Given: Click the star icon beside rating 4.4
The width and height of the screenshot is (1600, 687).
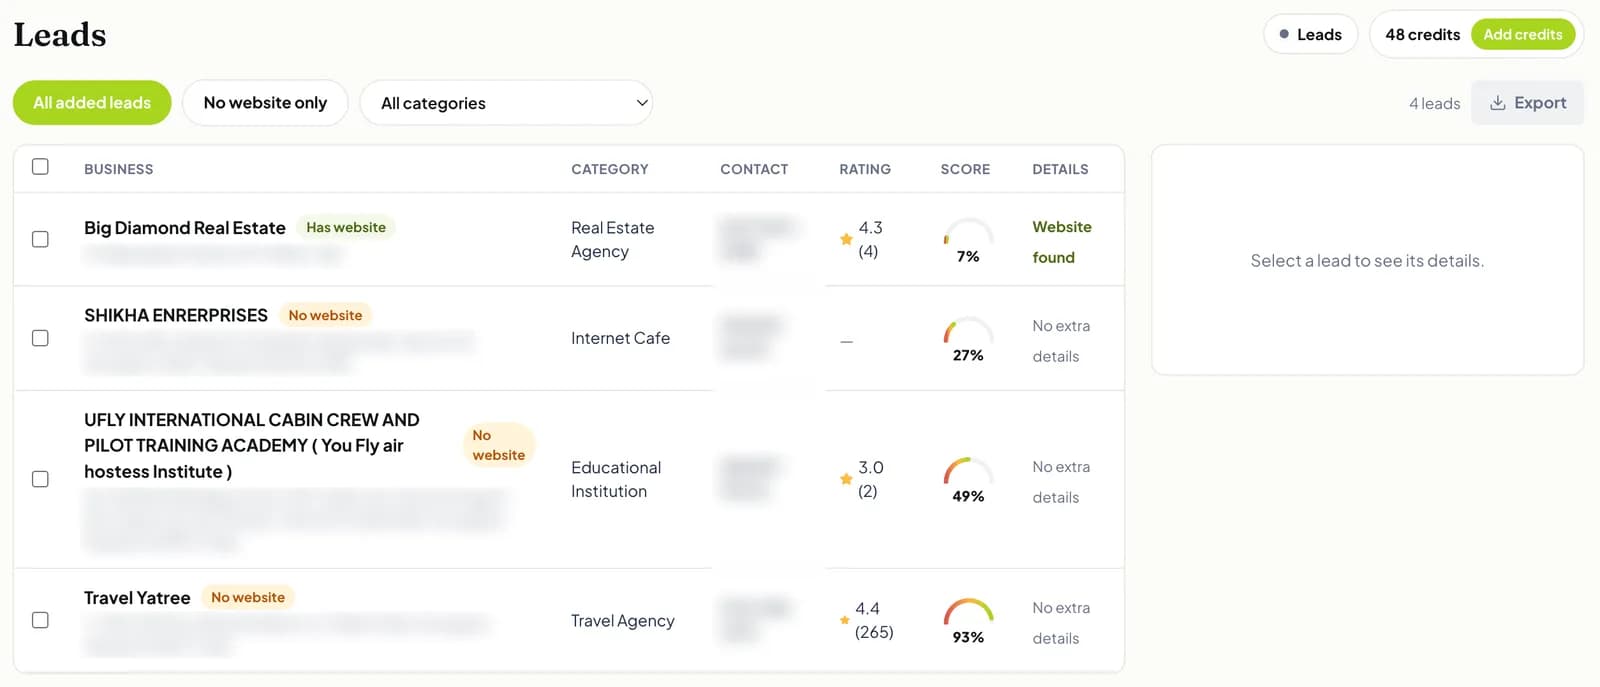Looking at the screenshot, I should (844, 620).
